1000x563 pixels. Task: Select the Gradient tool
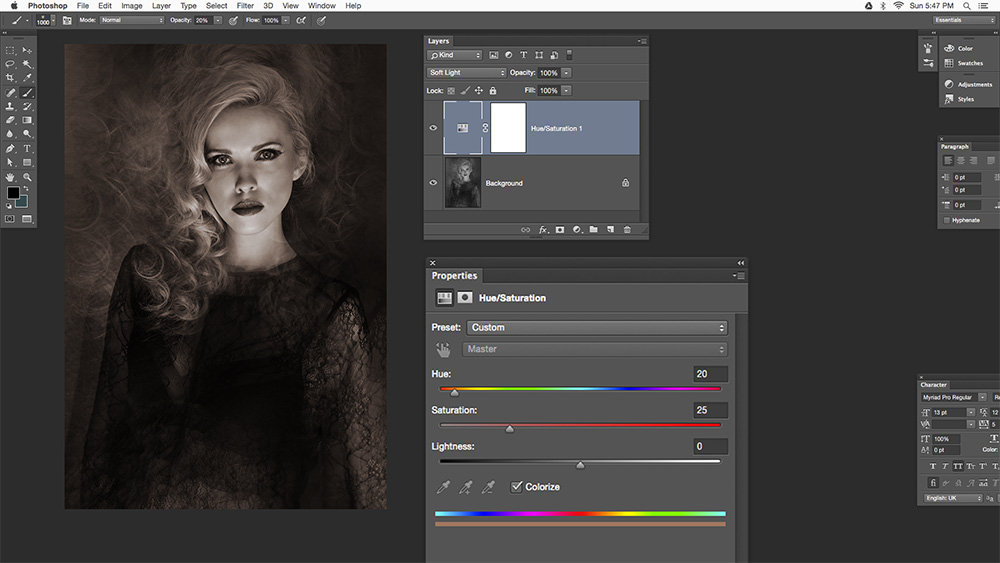27,120
